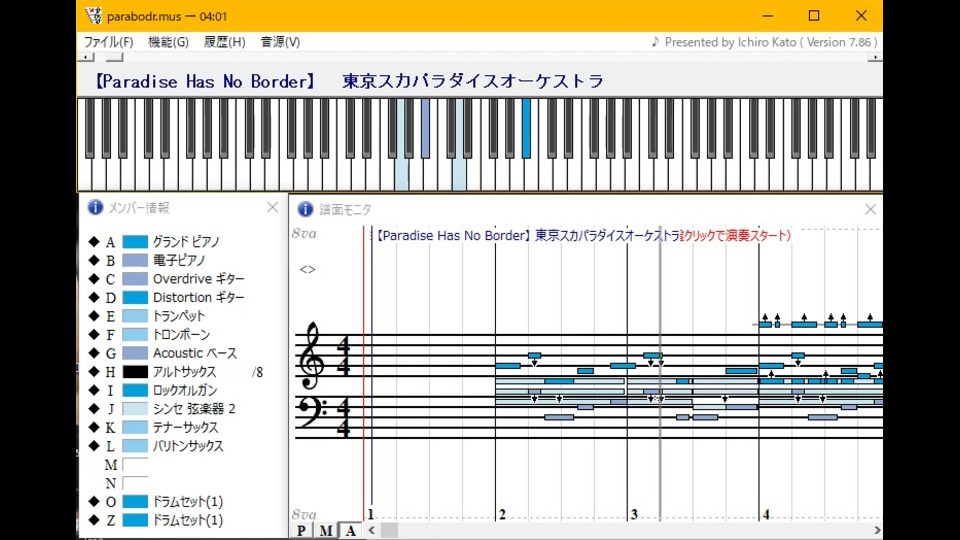Click the top position slider left arrow

[x=86, y=57]
